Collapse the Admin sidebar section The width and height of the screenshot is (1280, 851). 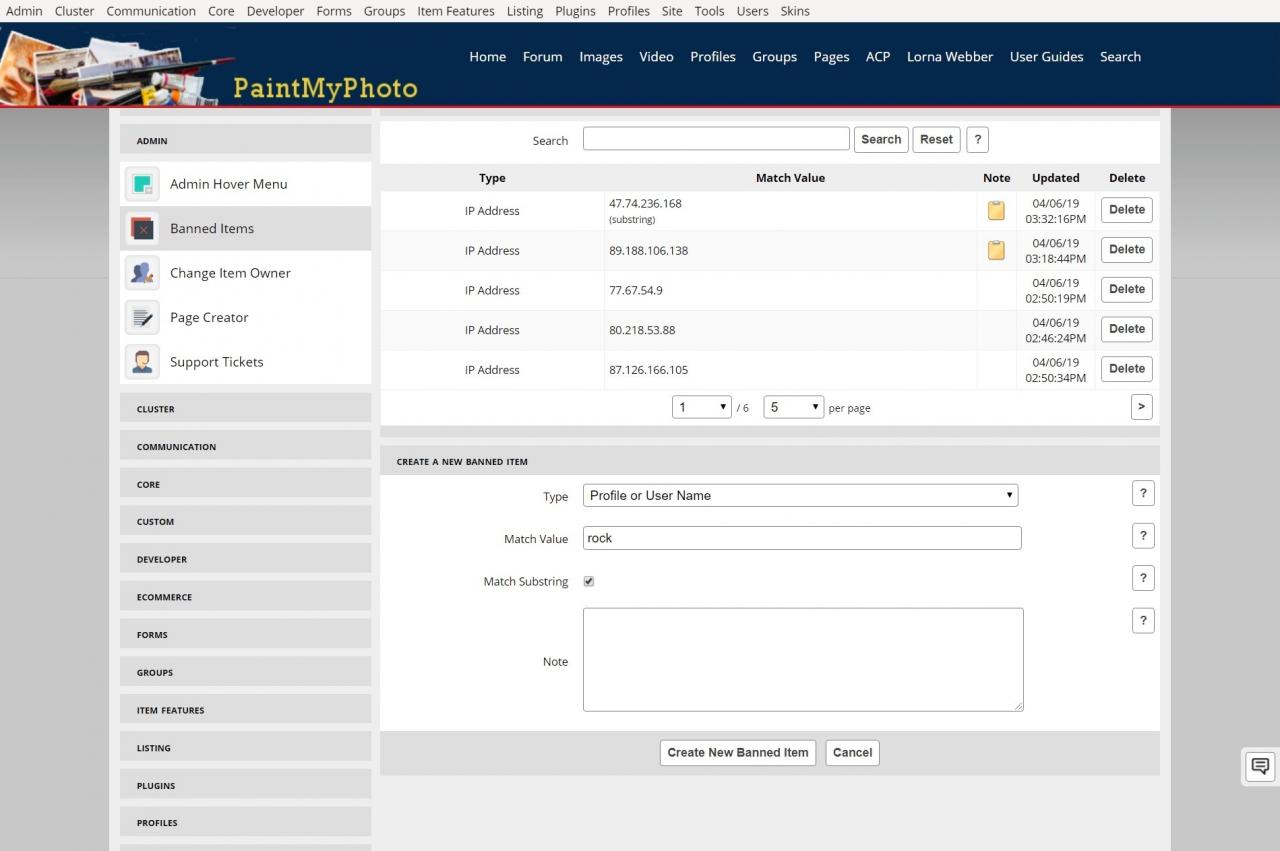pos(245,141)
